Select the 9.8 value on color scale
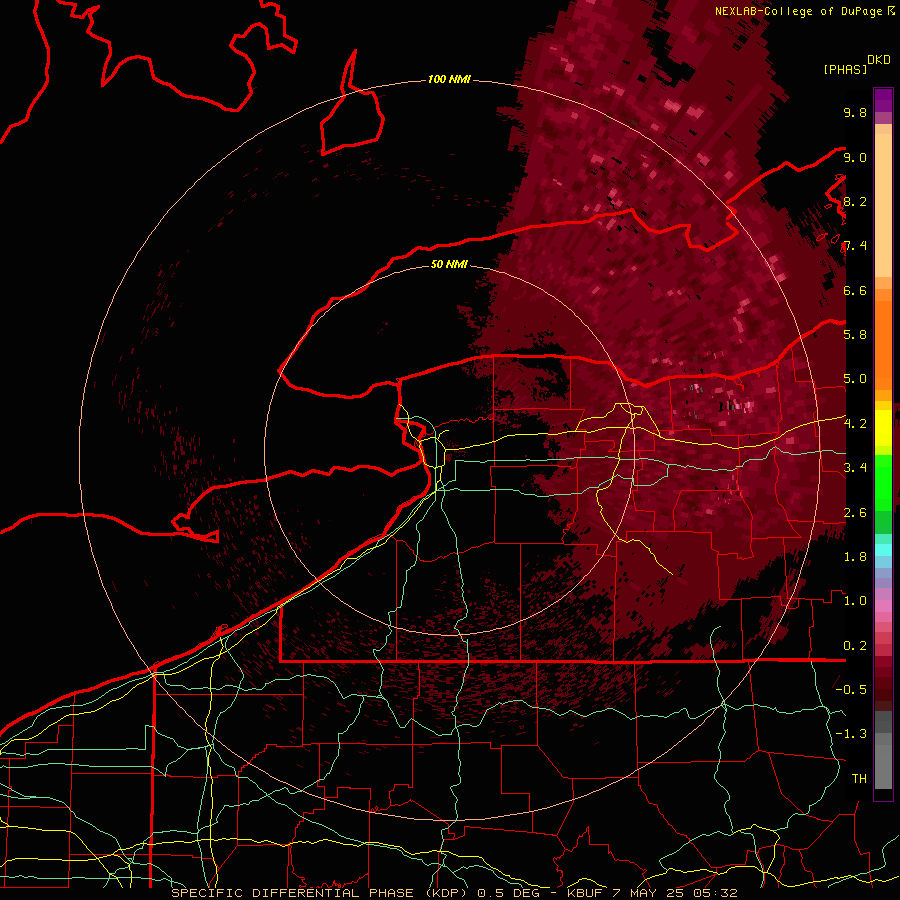Image resolution: width=900 pixels, height=900 pixels. pos(855,112)
